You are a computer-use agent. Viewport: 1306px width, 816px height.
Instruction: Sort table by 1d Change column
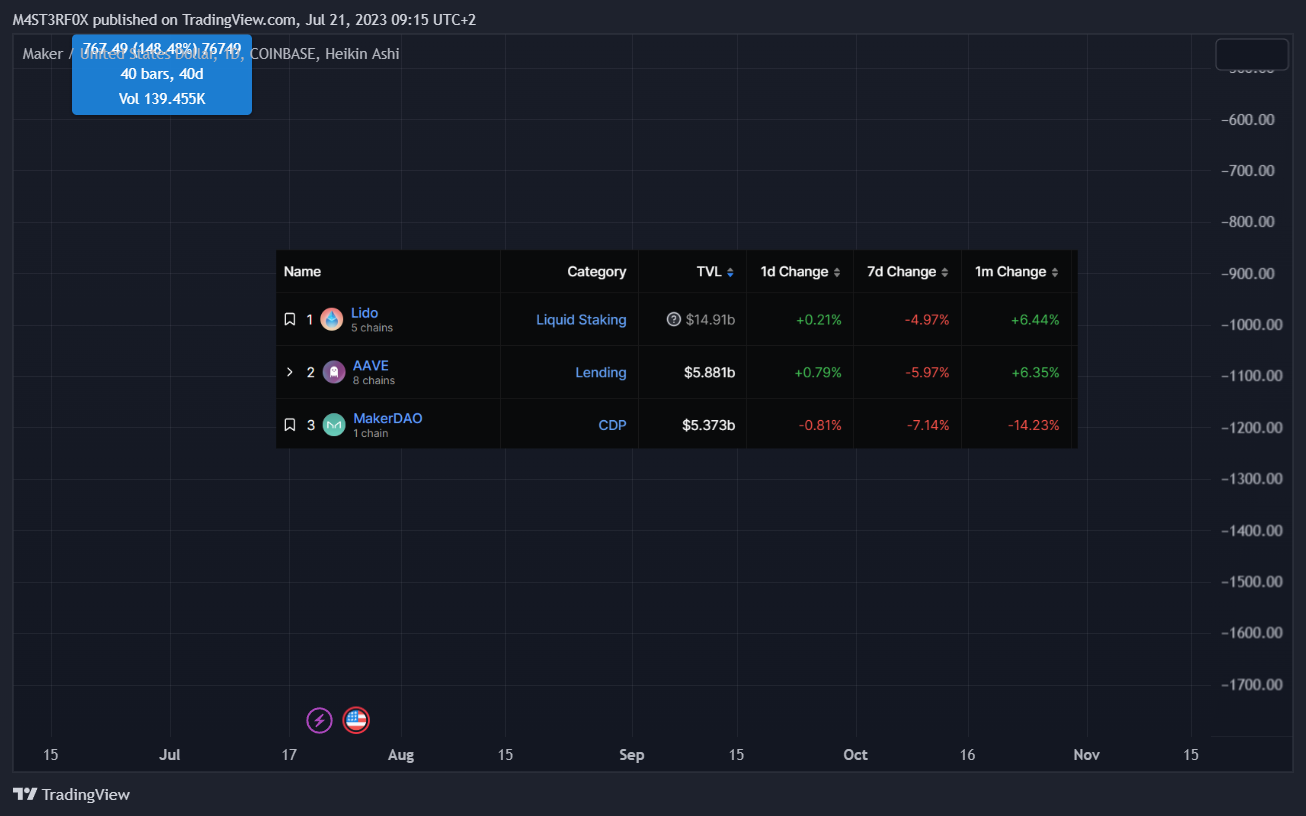point(800,272)
